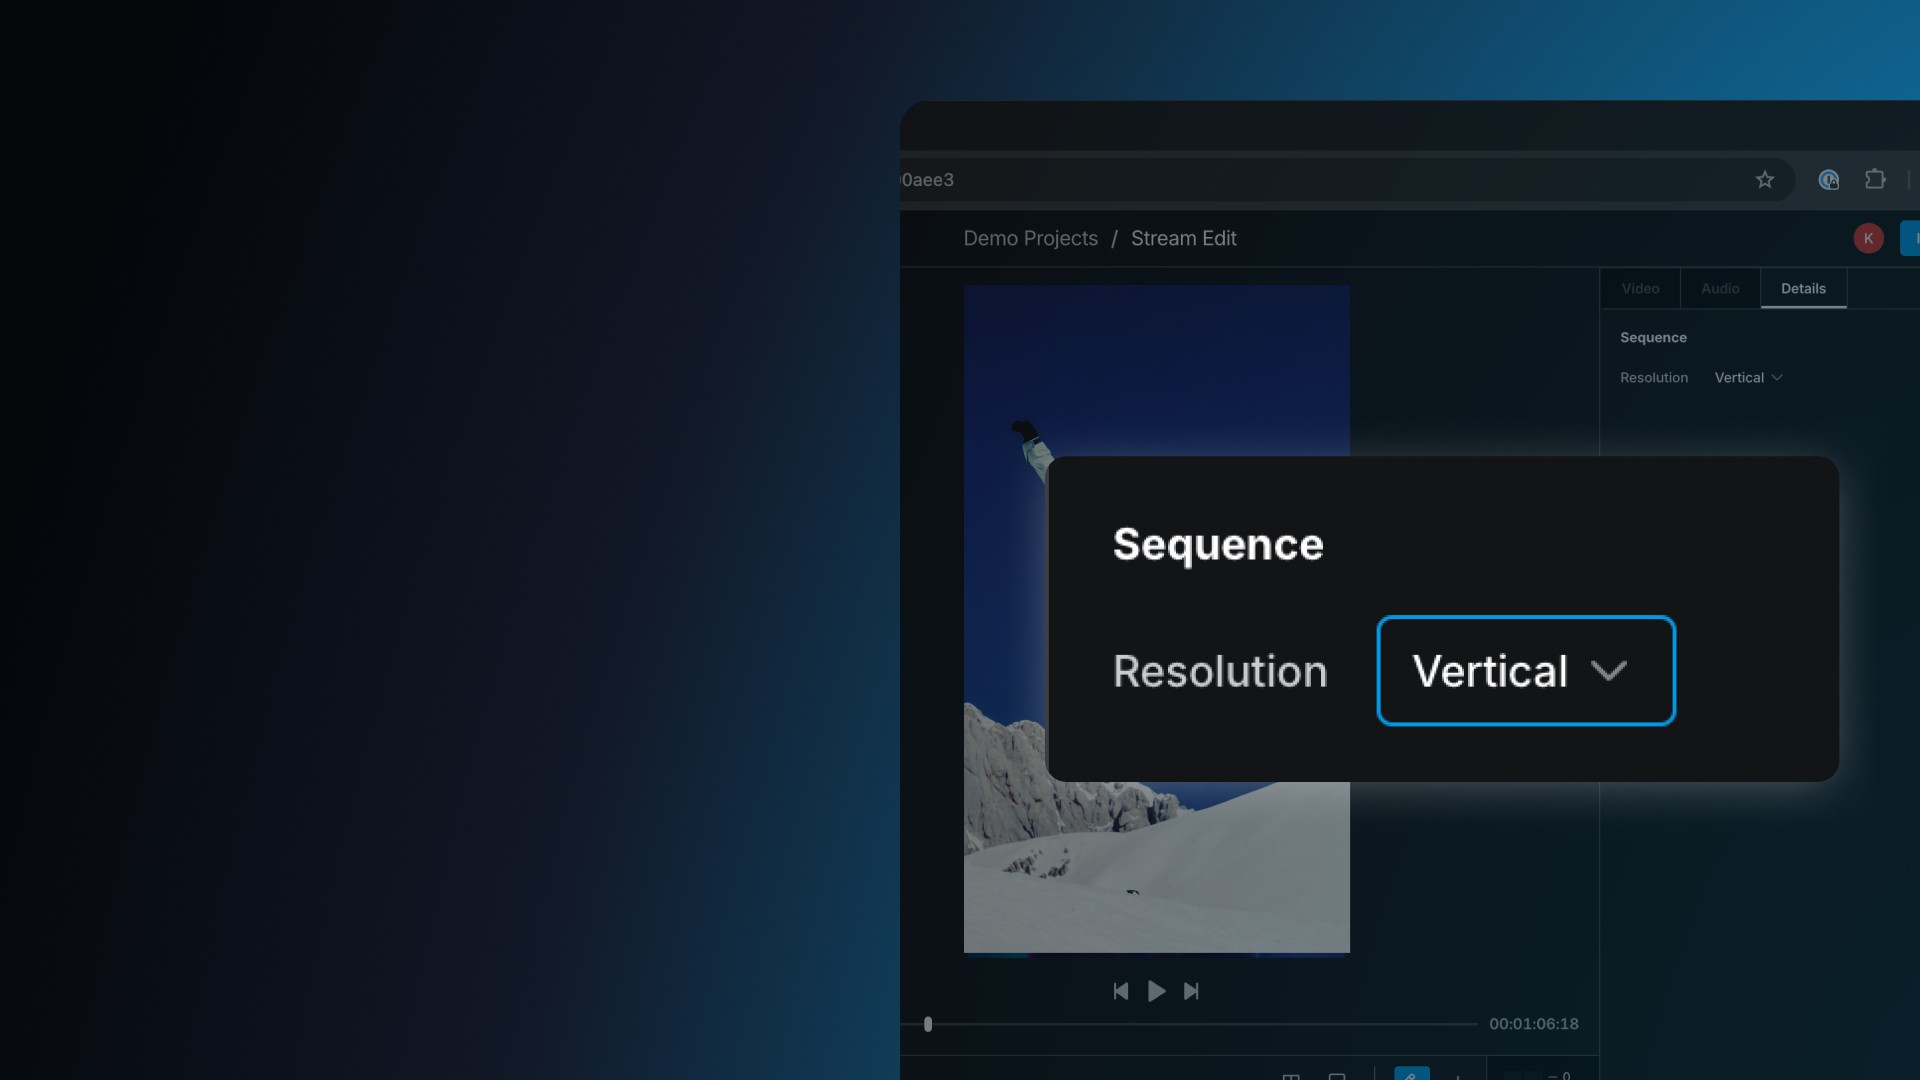Click the 00:01:06:18 timecode display
The height and width of the screenshot is (1080, 1920).
tap(1534, 1024)
